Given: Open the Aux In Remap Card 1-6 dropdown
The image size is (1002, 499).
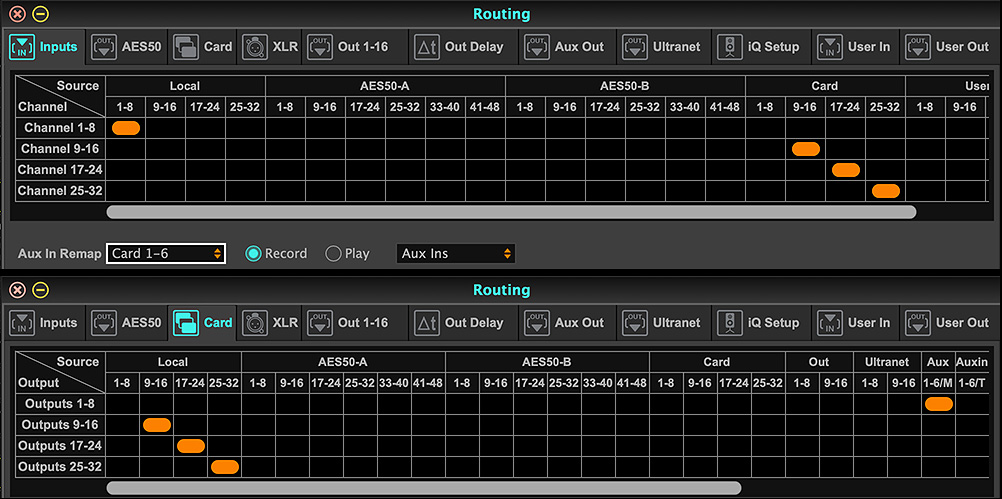Looking at the screenshot, I should 166,254.
